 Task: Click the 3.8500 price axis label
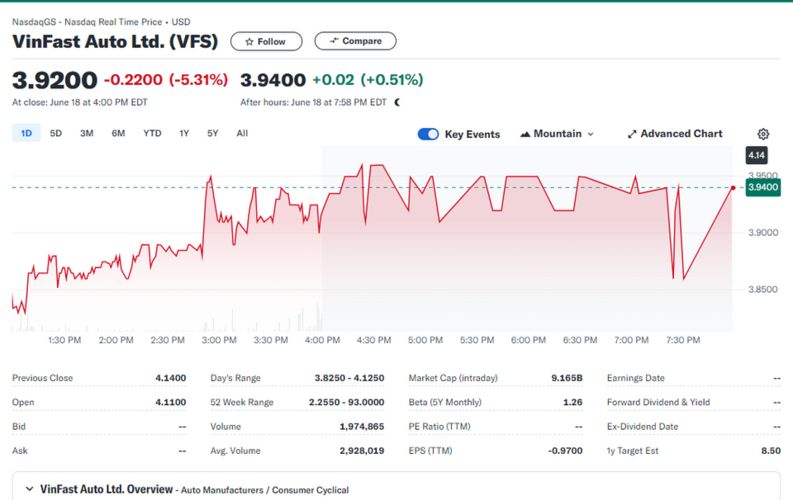click(763, 289)
